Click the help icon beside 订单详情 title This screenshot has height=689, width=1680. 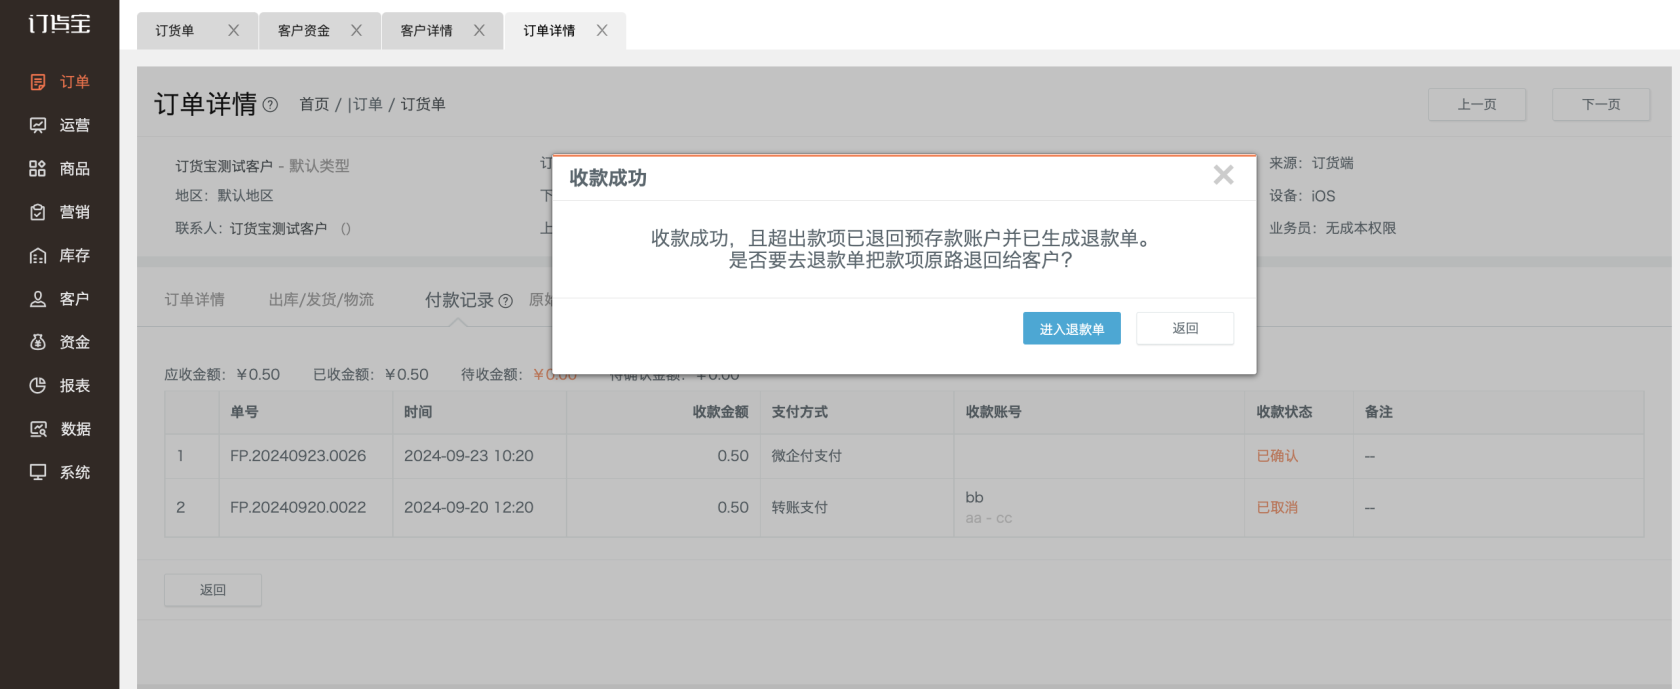click(x=270, y=105)
